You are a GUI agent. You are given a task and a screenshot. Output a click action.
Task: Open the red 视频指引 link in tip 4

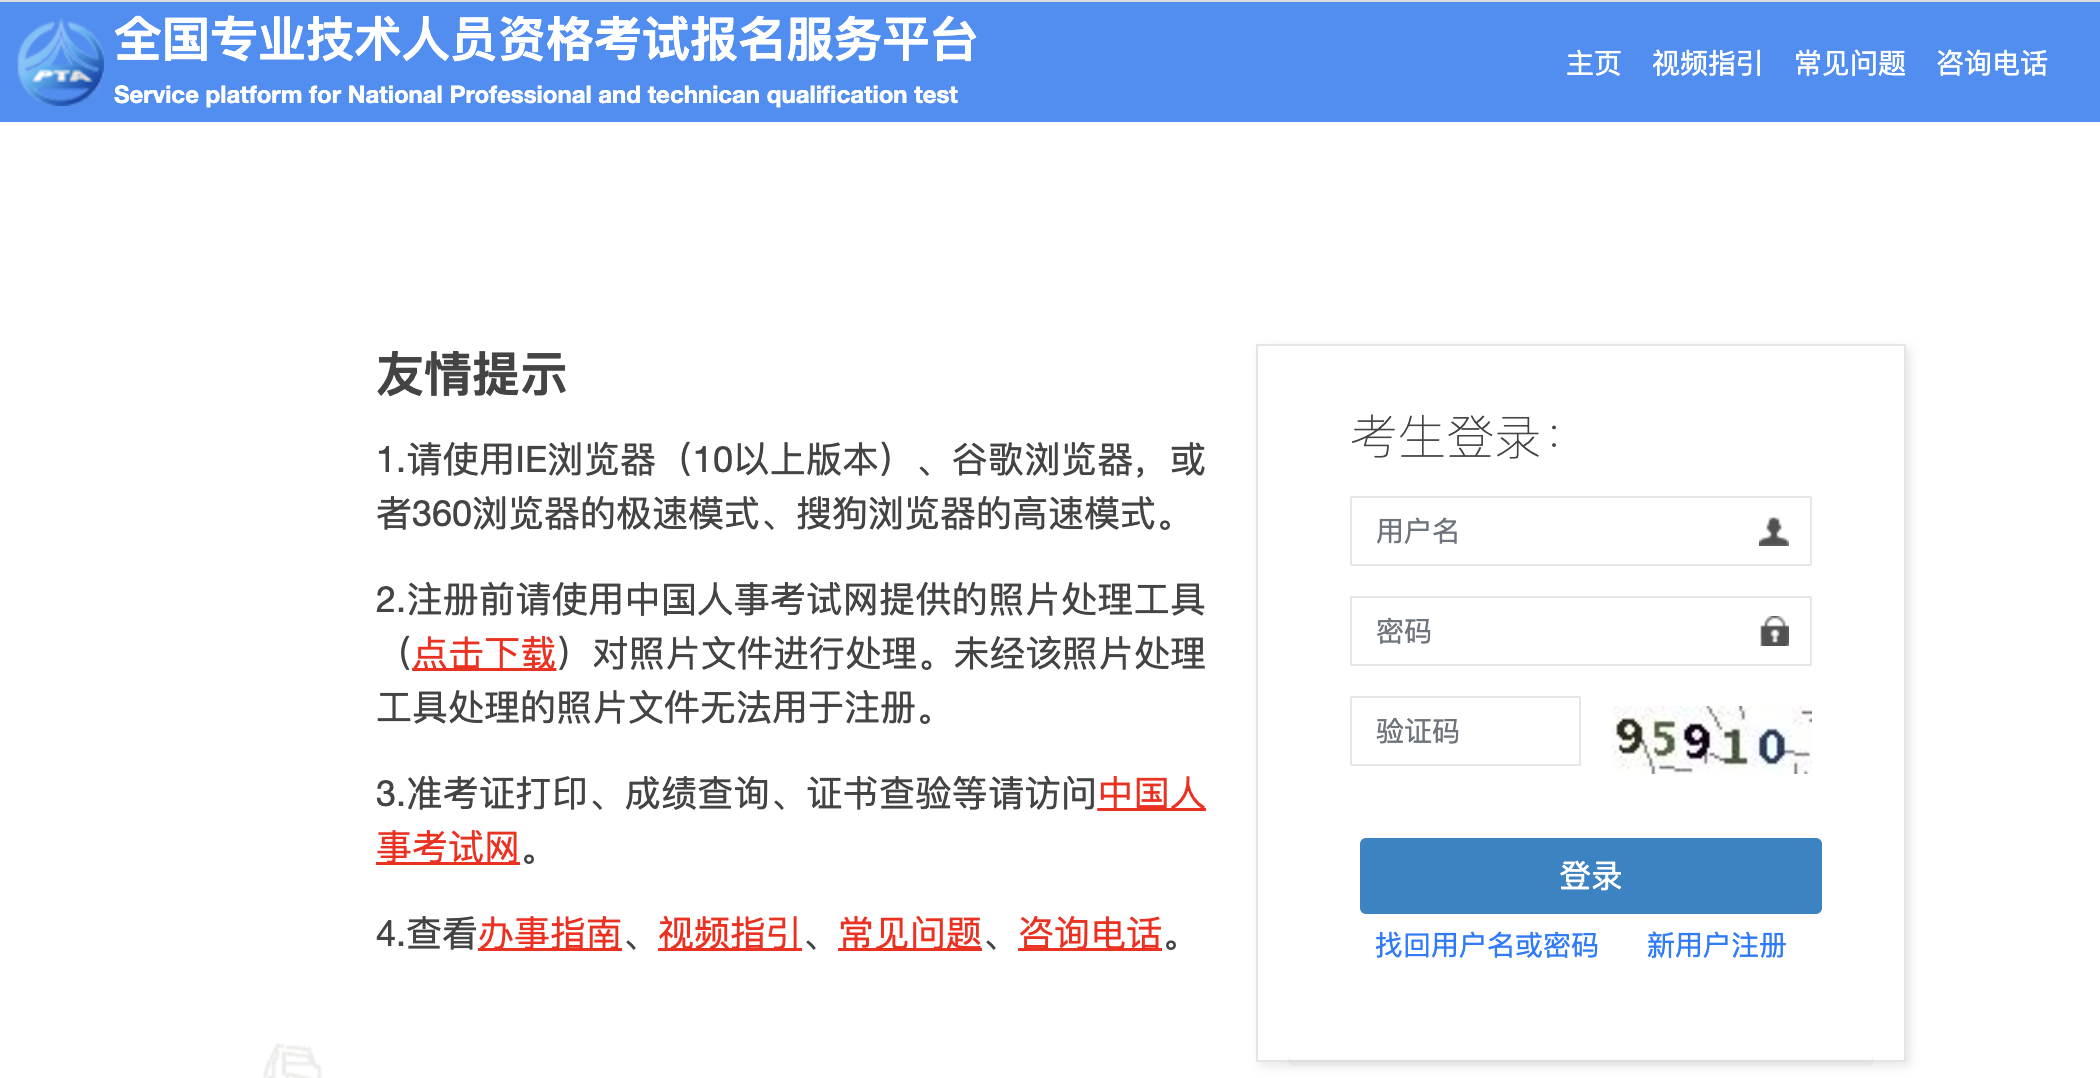tap(730, 934)
